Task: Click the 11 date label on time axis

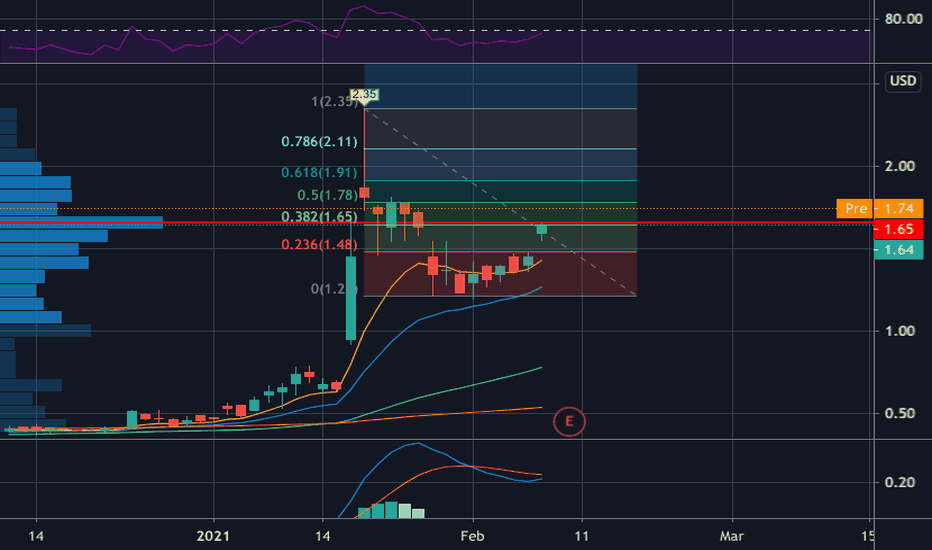Action: (581, 536)
